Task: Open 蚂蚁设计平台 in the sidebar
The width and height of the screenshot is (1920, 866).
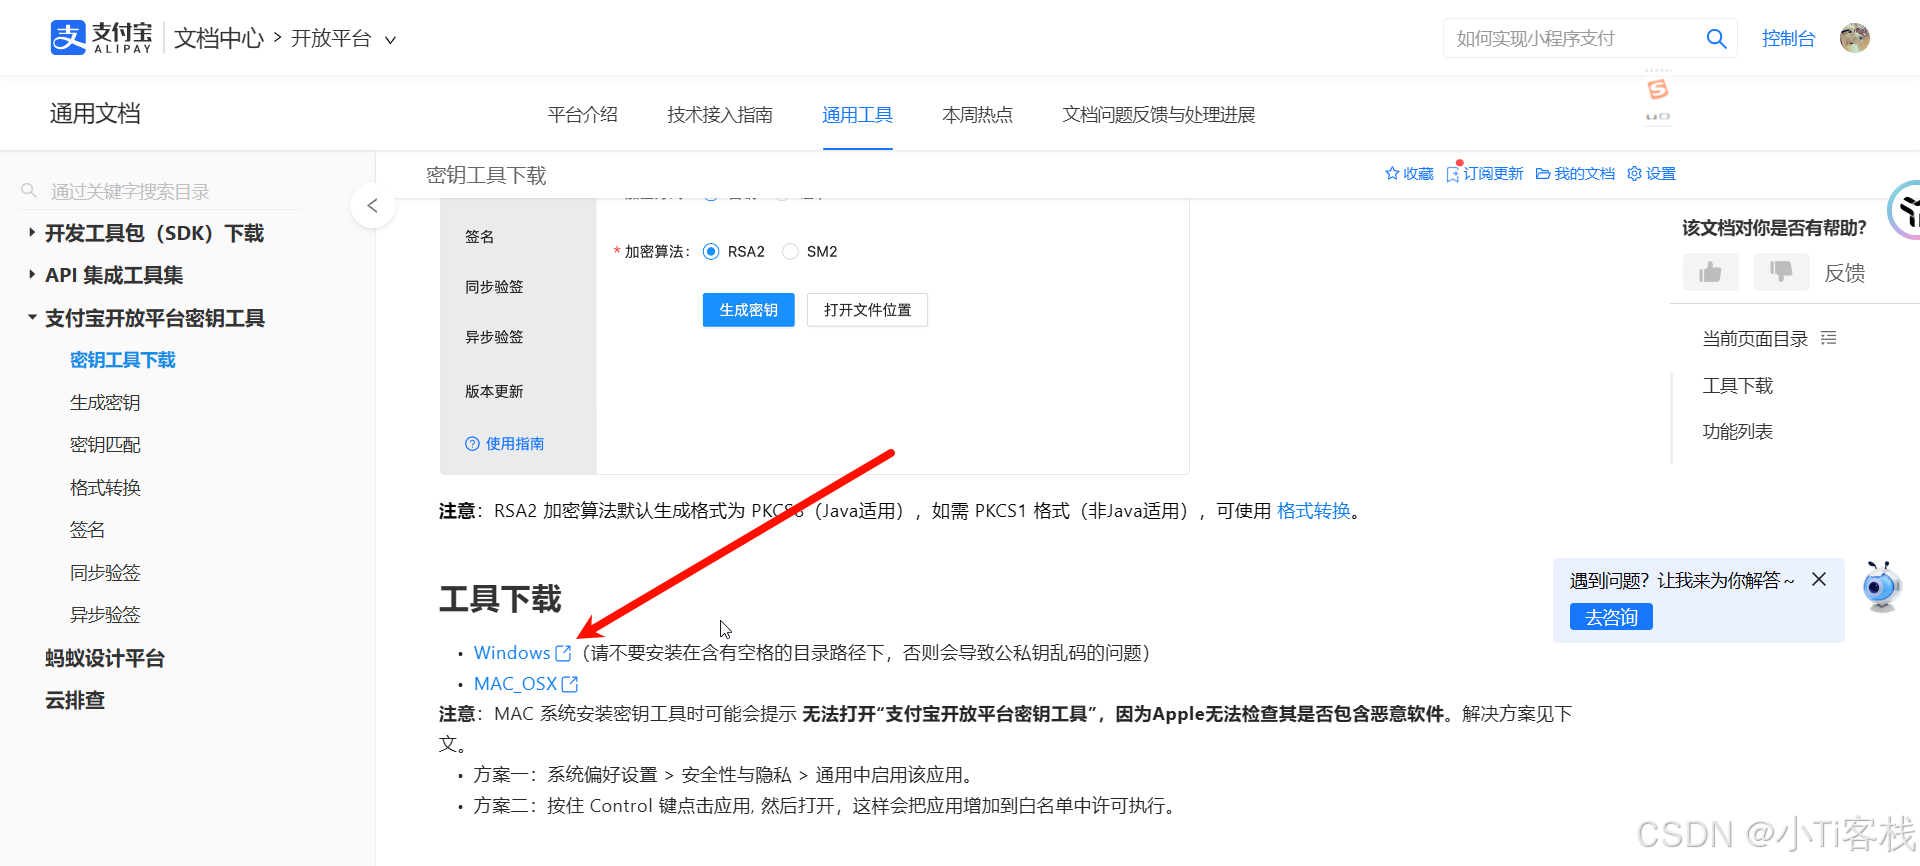Action: click(105, 658)
